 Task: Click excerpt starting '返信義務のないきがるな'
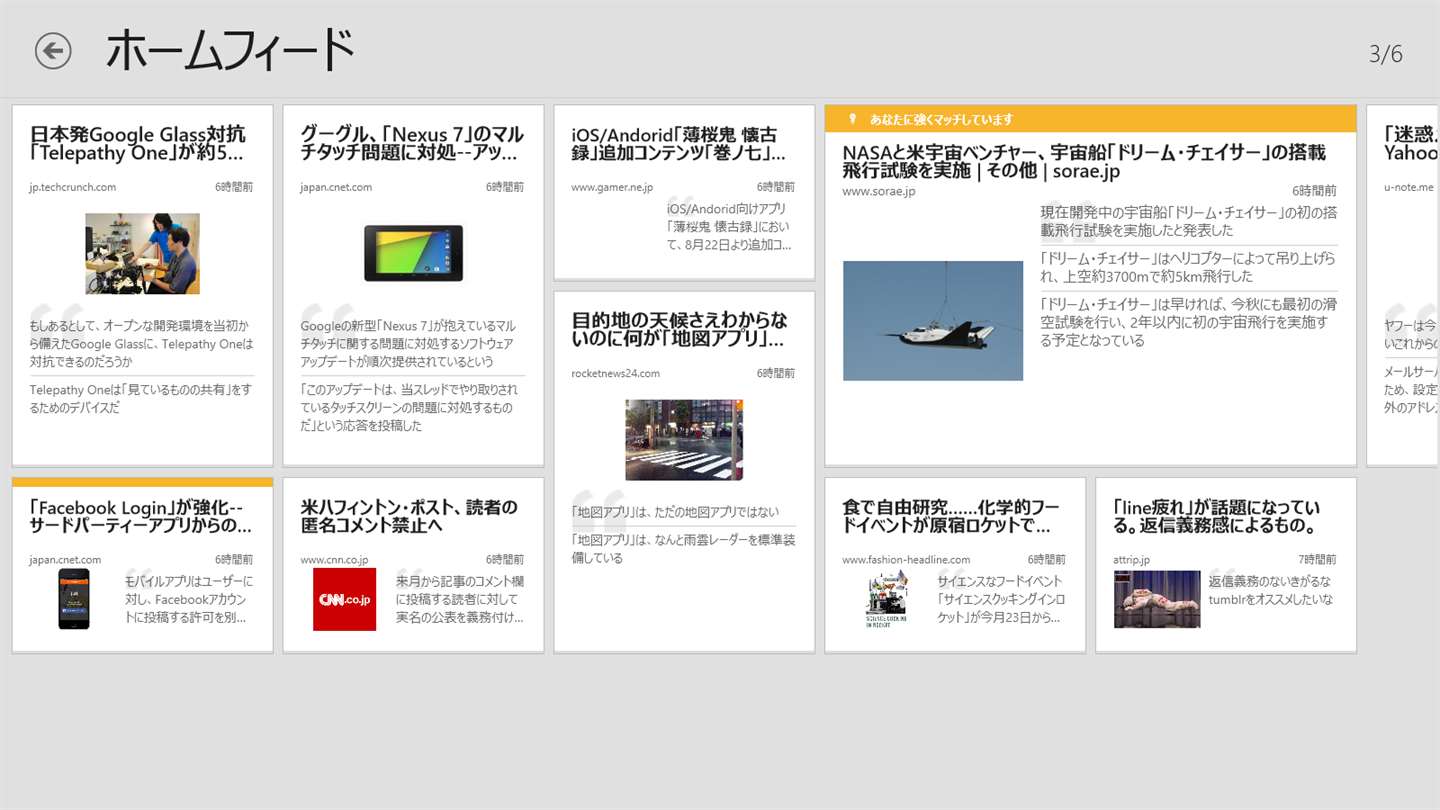coord(1271,590)
